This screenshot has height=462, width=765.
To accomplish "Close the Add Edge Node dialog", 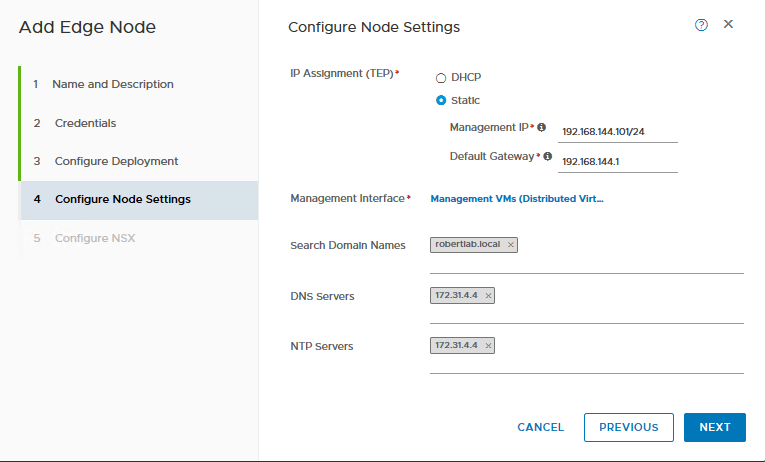I will [728, 24].
